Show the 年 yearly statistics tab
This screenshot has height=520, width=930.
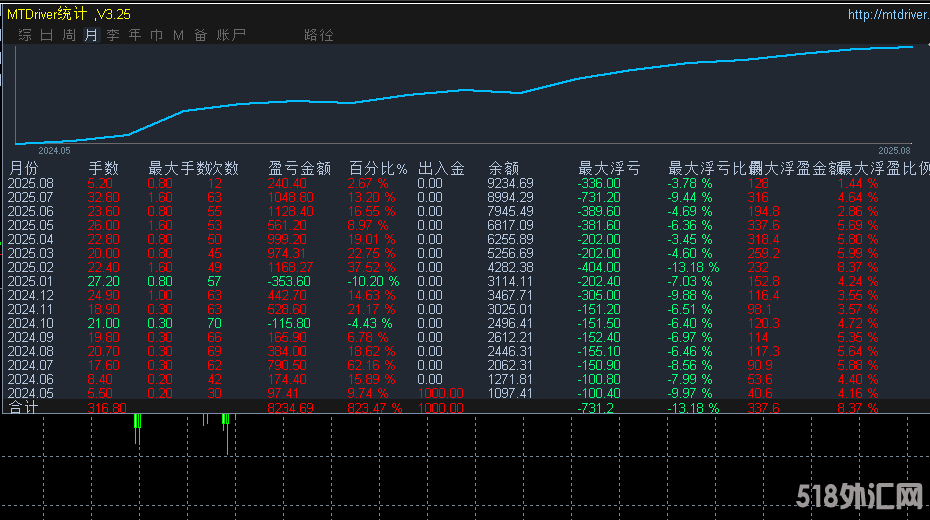click(x=135, y=35)
